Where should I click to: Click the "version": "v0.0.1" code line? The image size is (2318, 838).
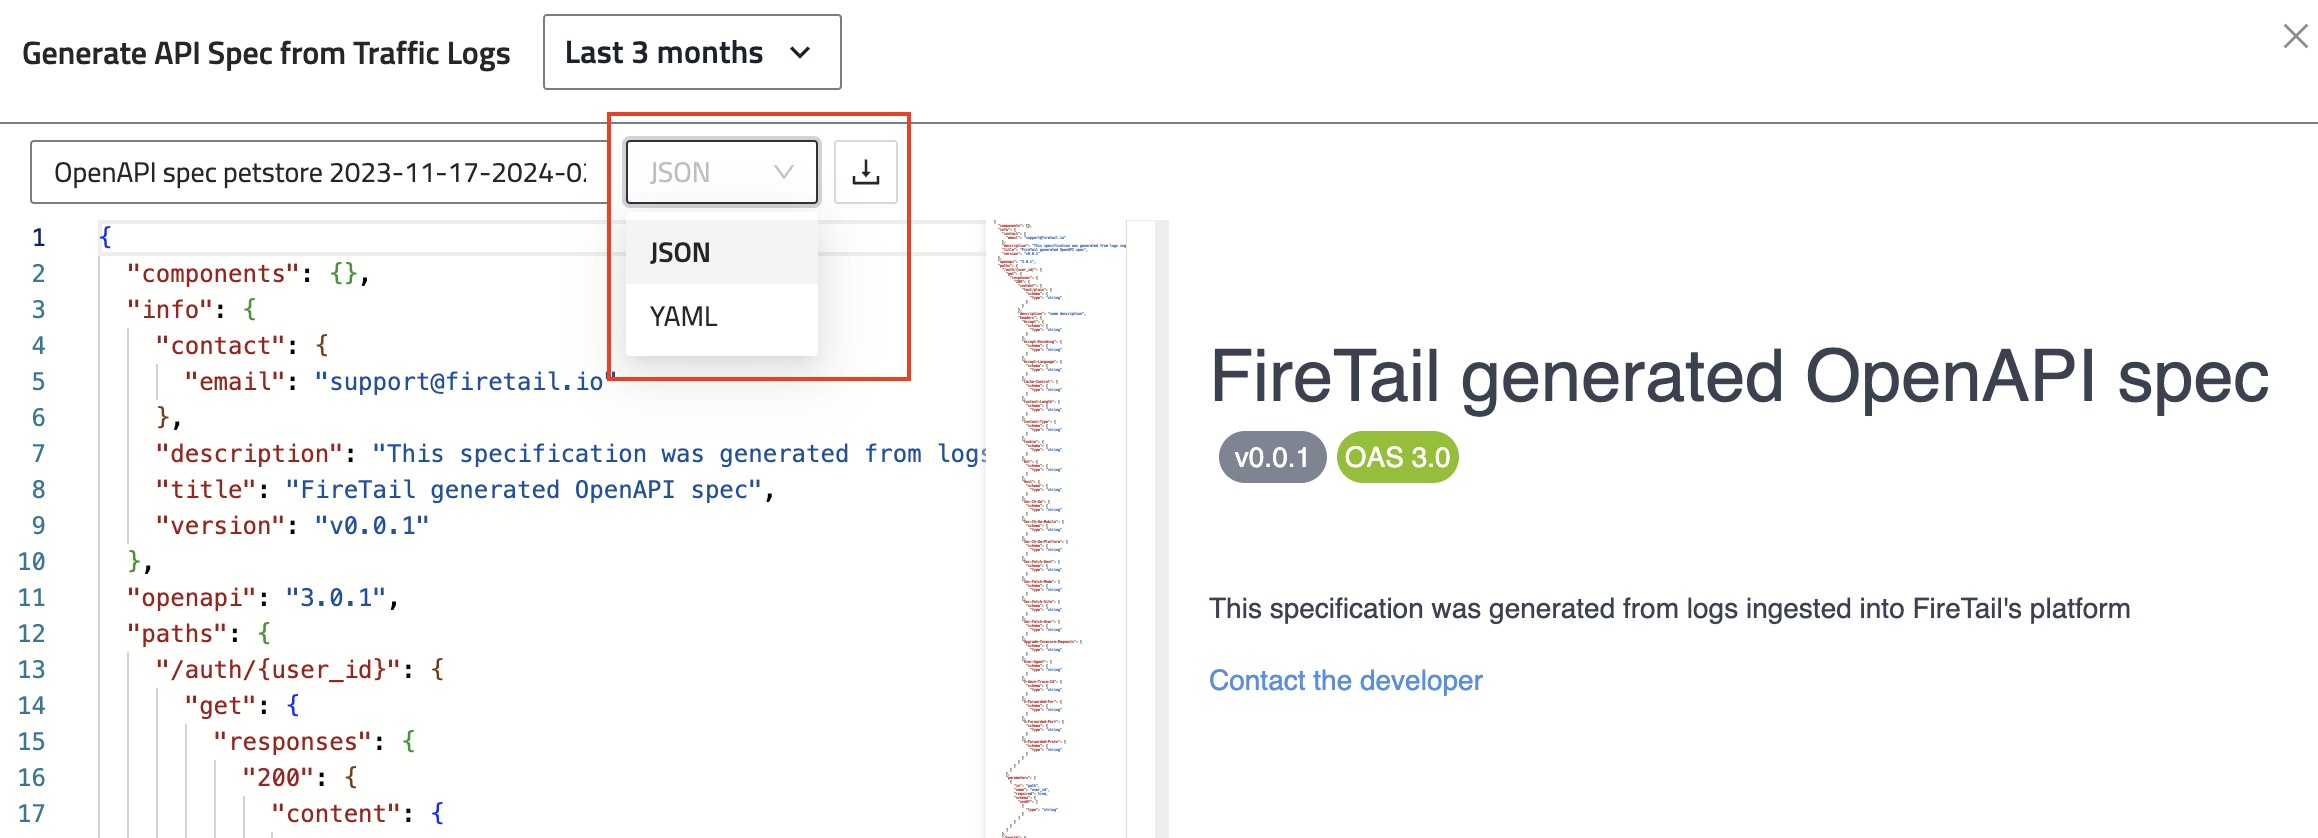coord(292,526)
